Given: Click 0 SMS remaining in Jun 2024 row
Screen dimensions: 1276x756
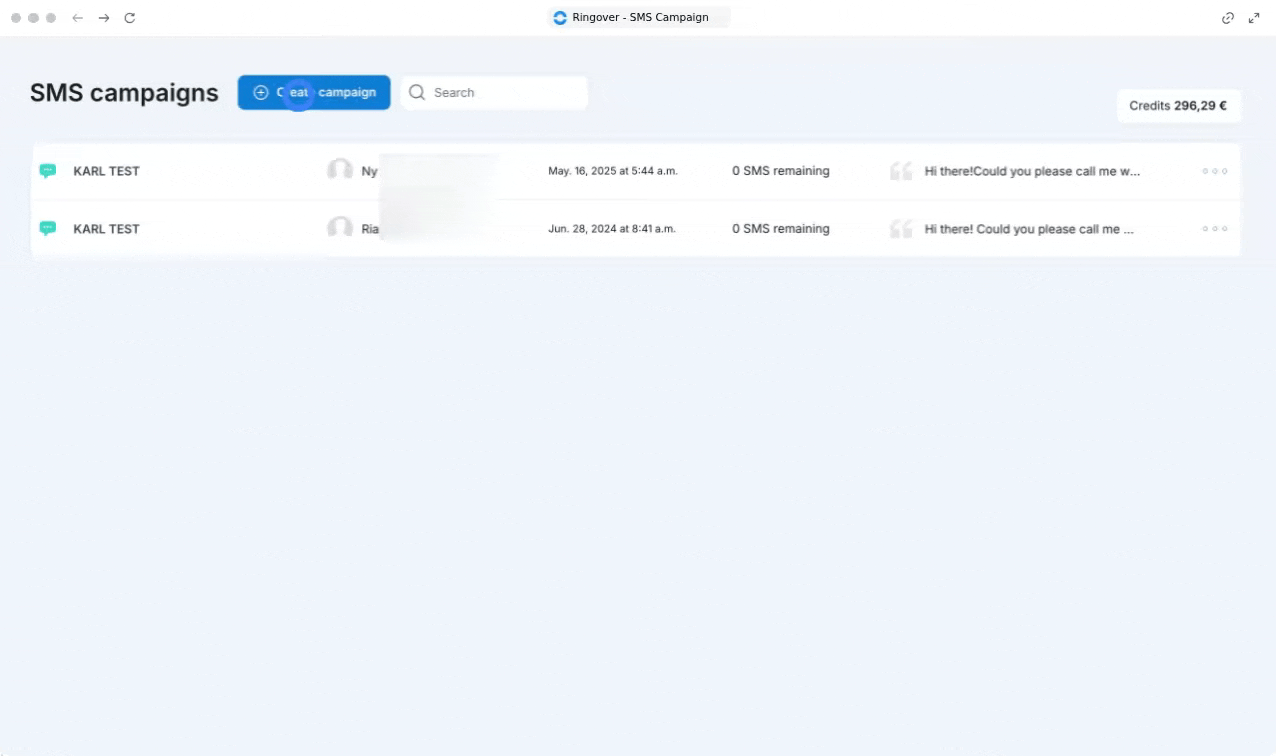Looking at the screenshot, I should click(781, 229).
